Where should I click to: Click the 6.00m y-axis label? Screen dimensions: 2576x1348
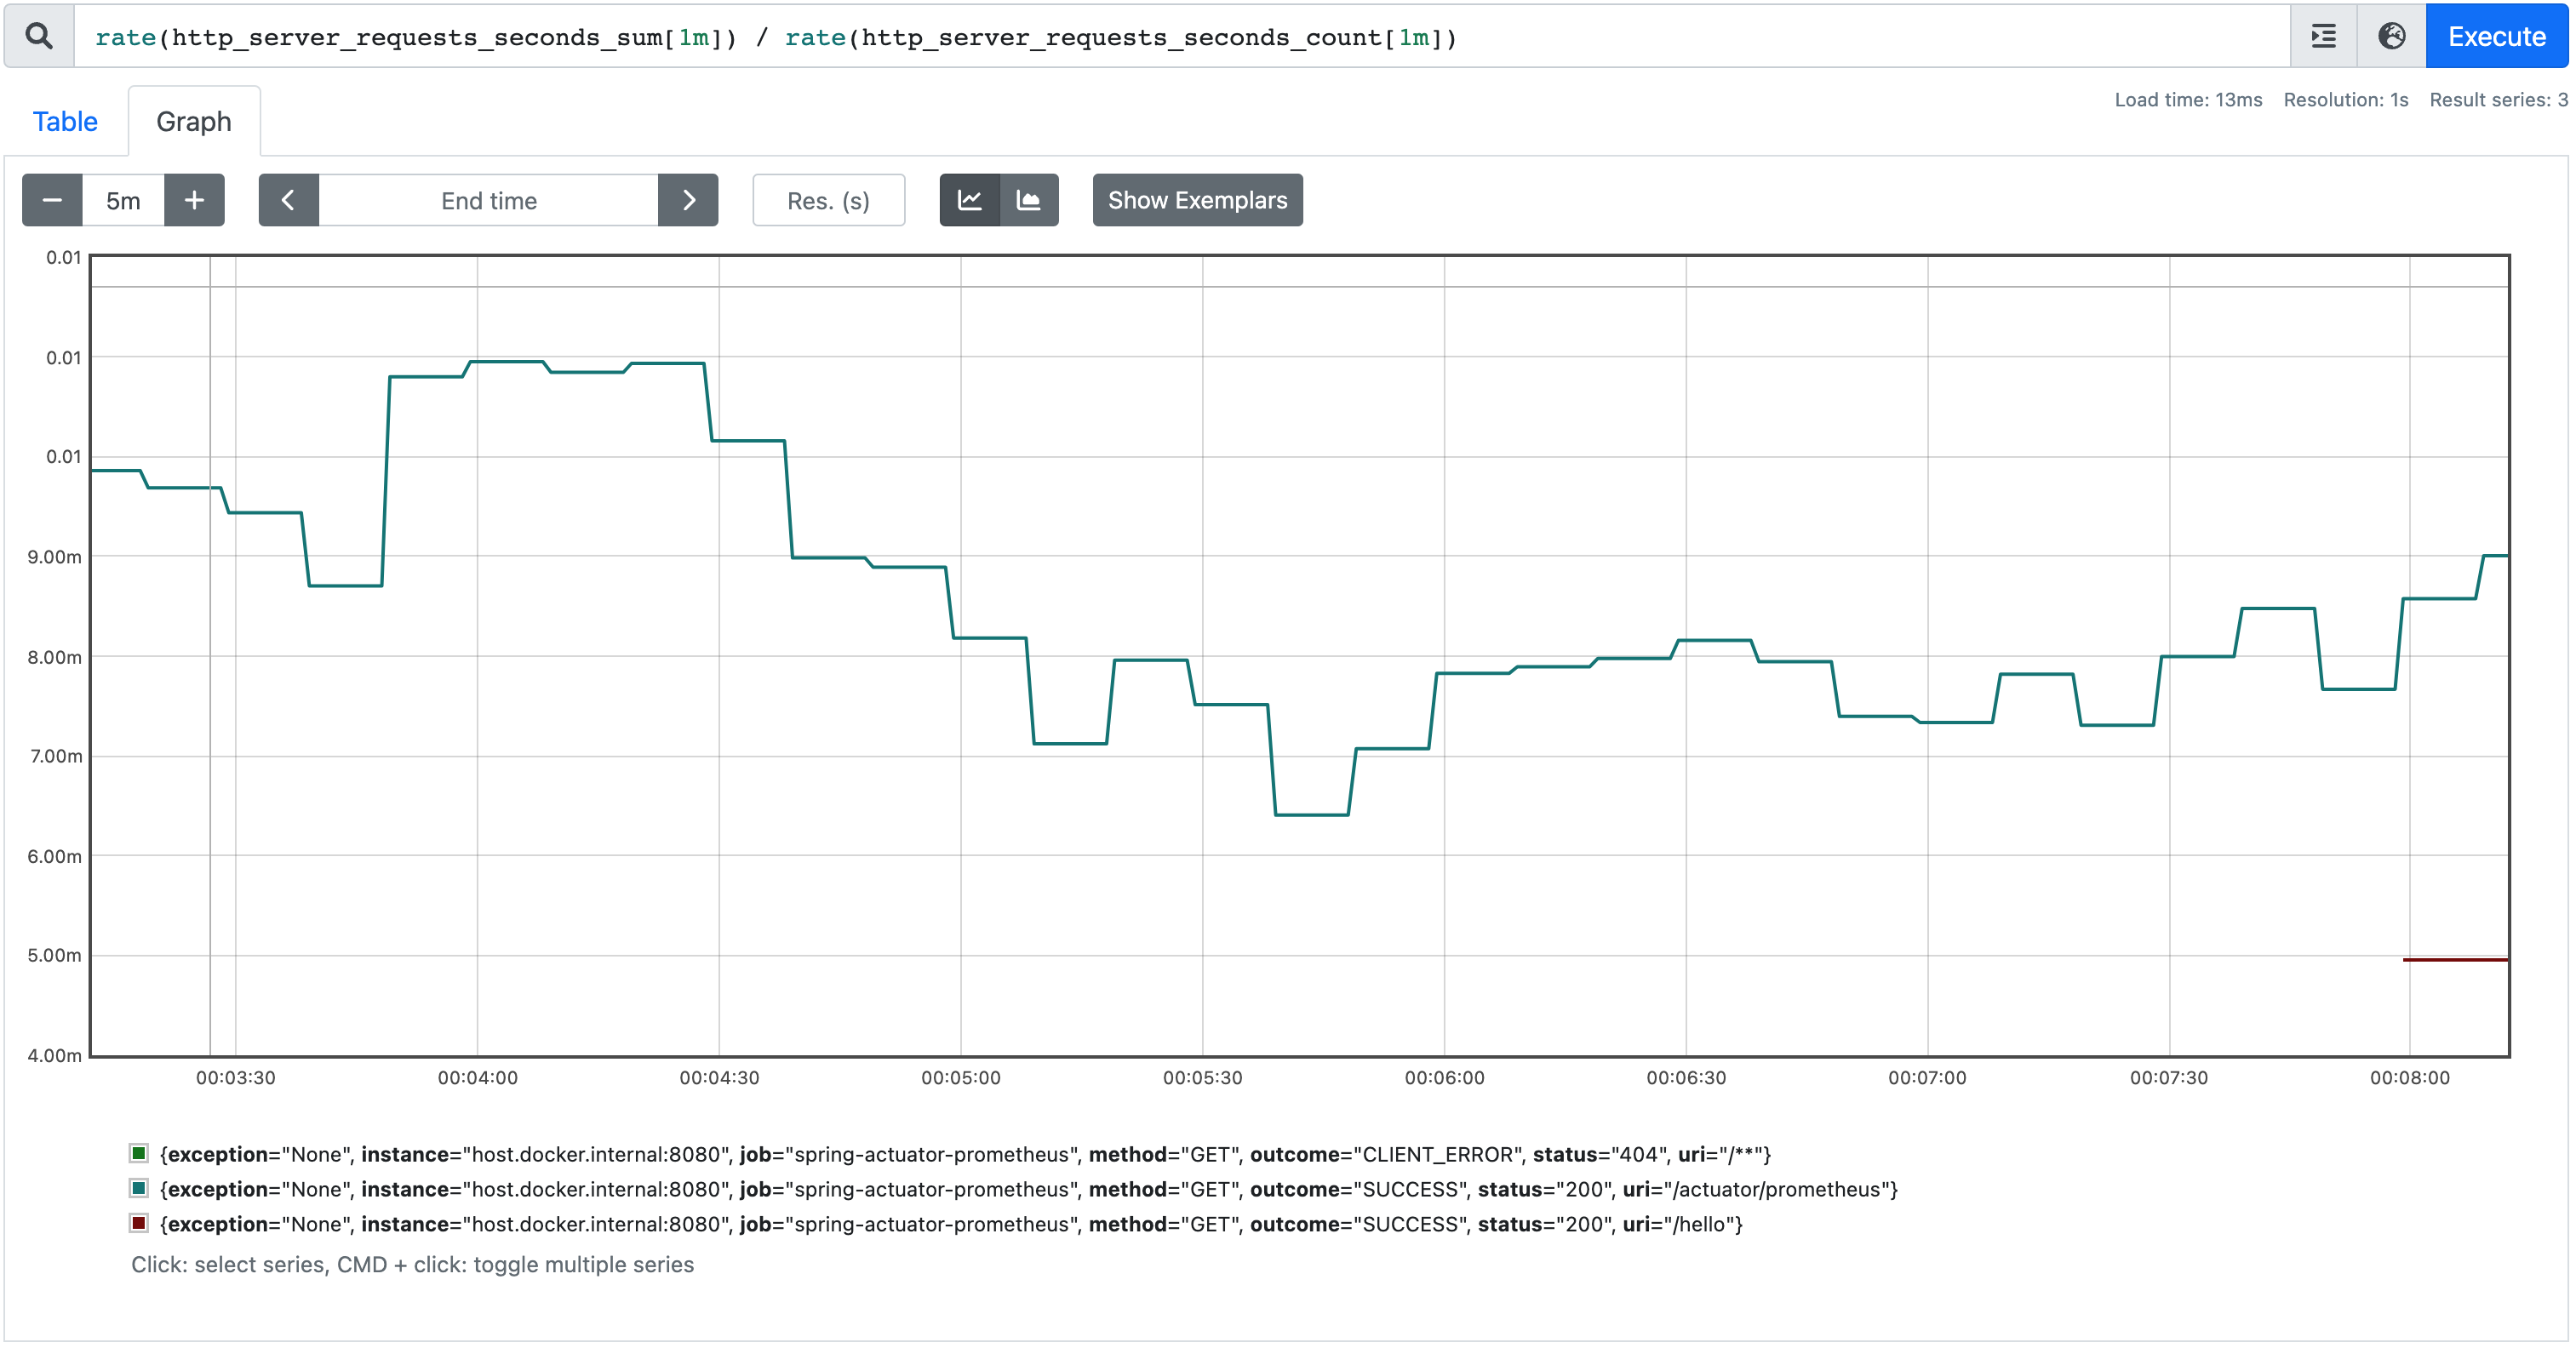[x=55, y=856]
